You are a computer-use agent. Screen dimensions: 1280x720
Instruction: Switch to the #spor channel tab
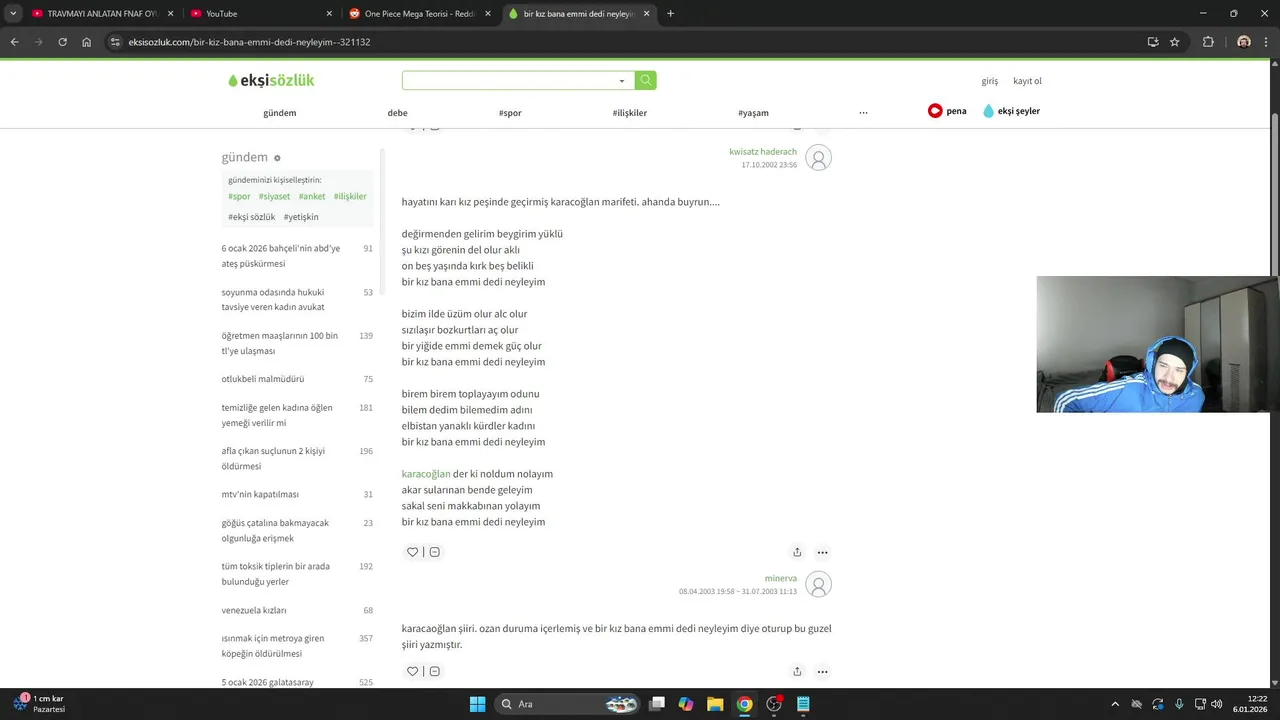tap(510, 113)
